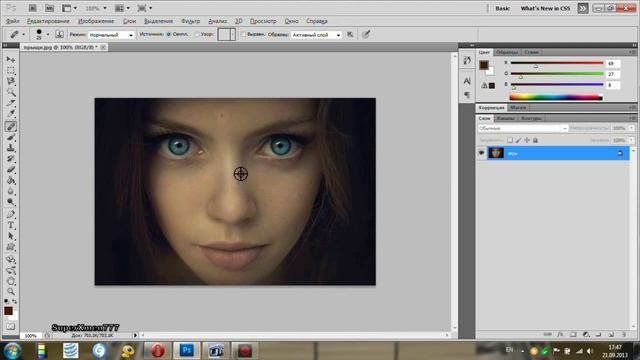Create a new layer from Layers panel
This screenshot has width=640, height=360.
tap(611, 334)
